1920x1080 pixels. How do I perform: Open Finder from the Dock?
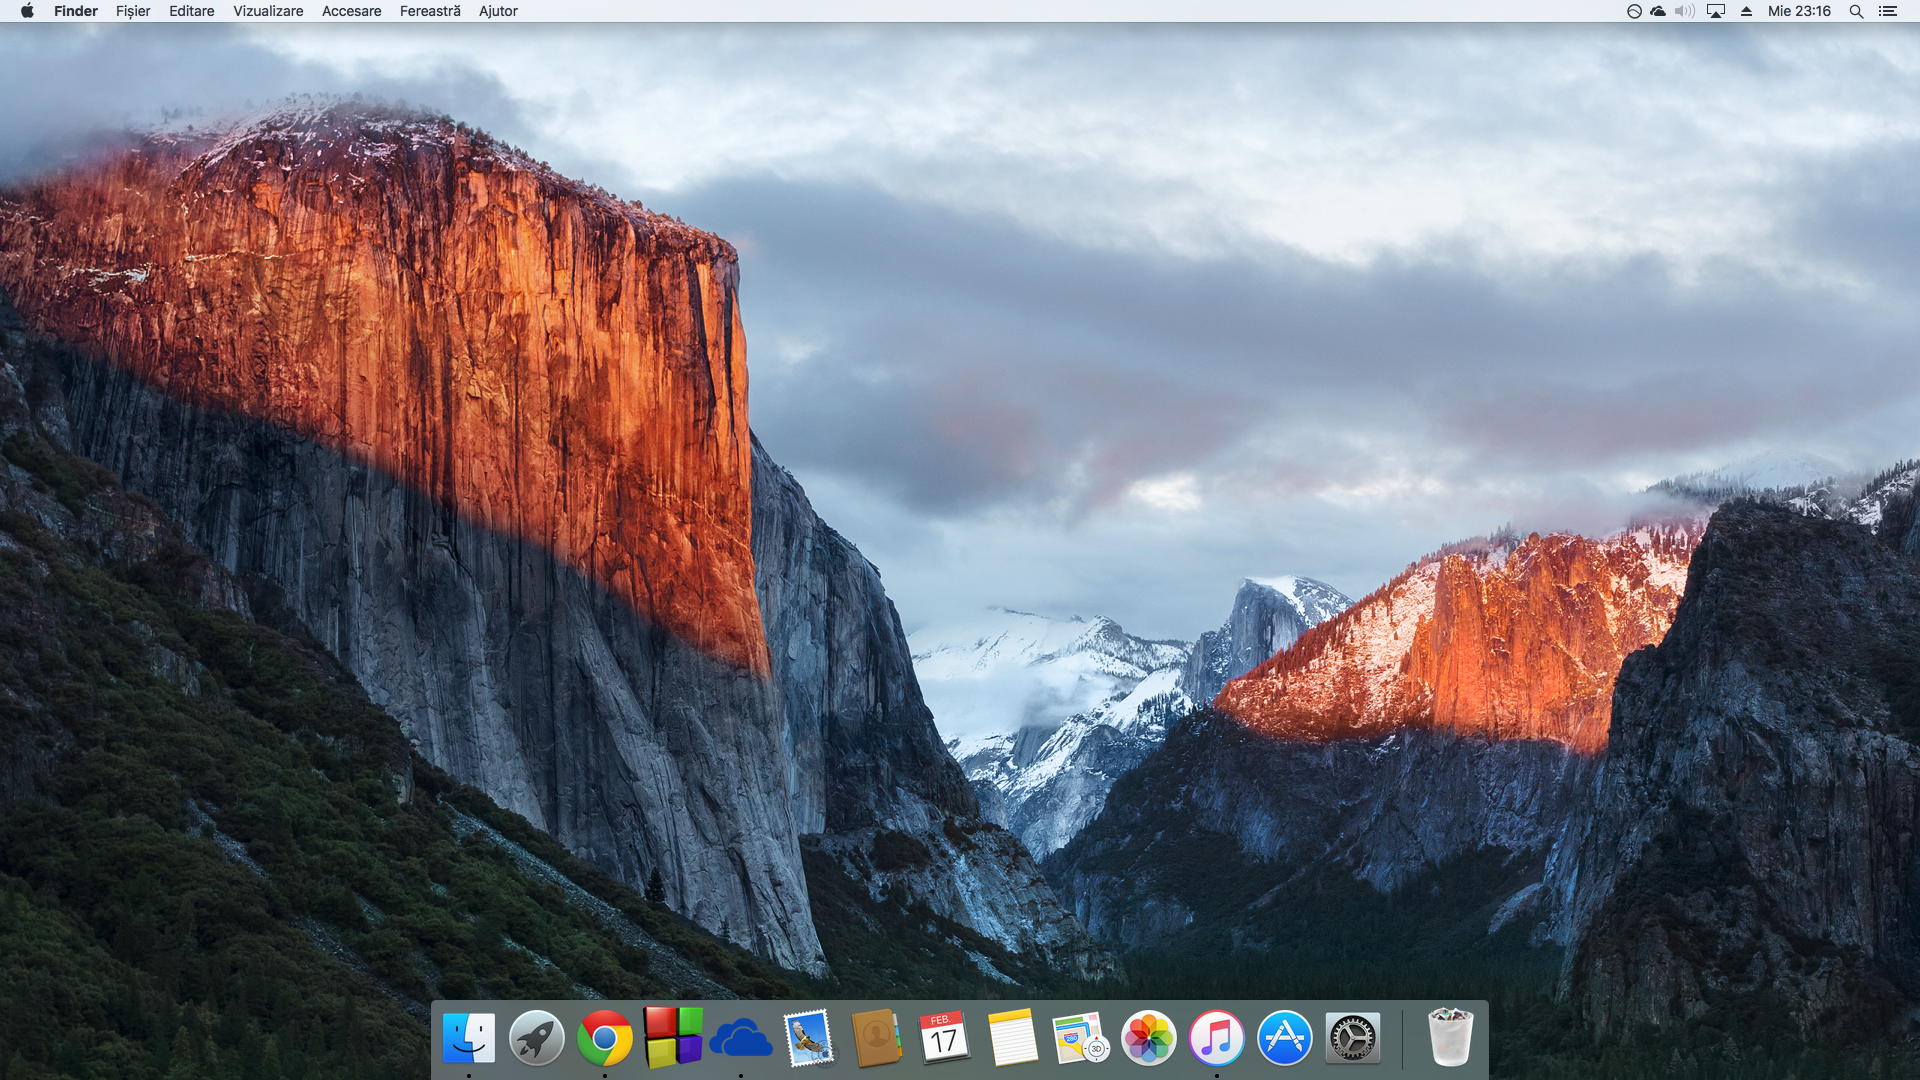pyautogui.click(x=469, y=1038)
